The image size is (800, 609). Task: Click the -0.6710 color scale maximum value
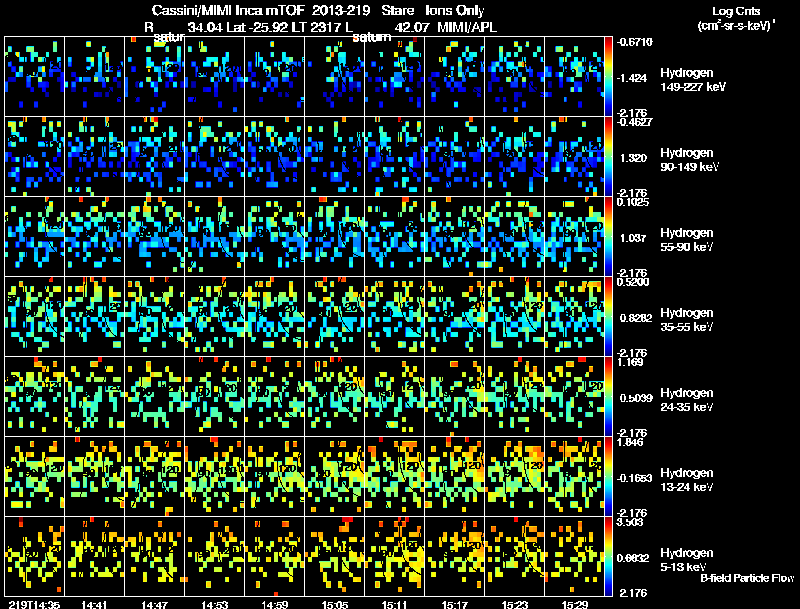634,42
